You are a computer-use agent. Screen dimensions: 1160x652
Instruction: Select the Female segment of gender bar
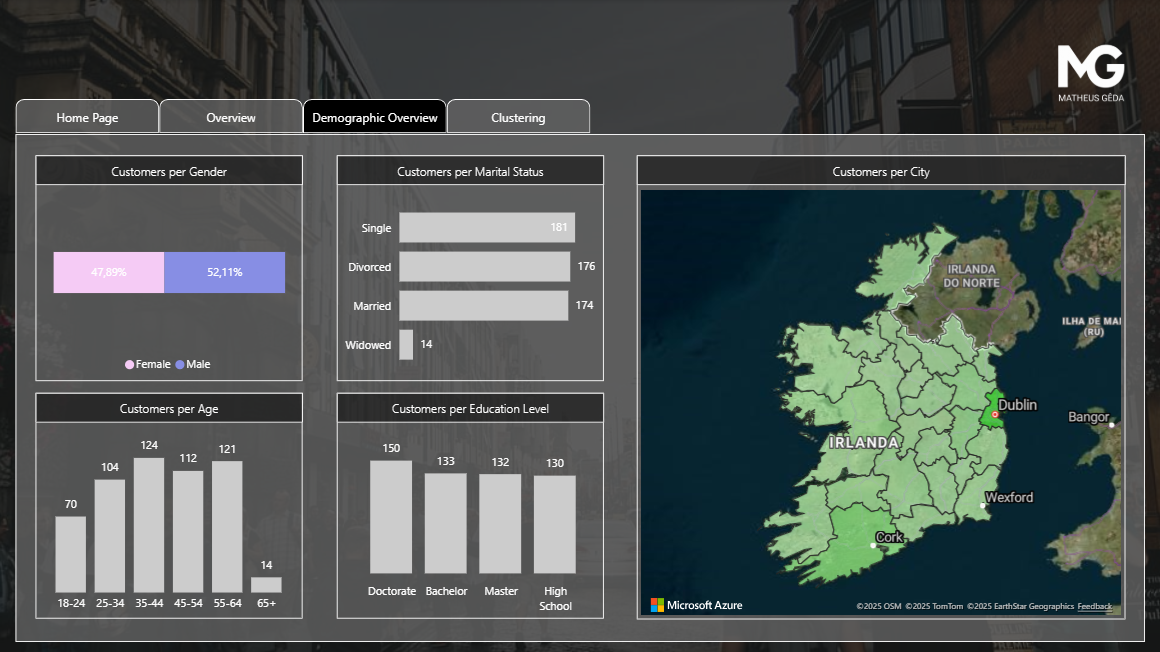[x=109, y=272]
